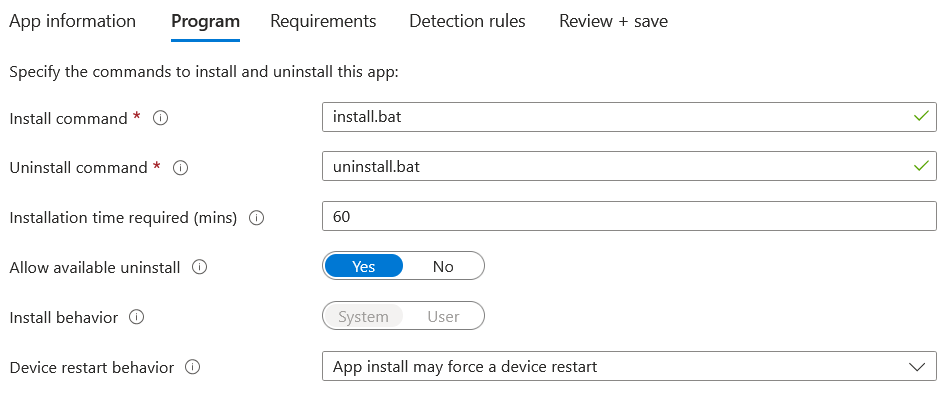Expand the restart behavior chevron arrow
Screen dimensions: 951x405
(x=917, y=367)
